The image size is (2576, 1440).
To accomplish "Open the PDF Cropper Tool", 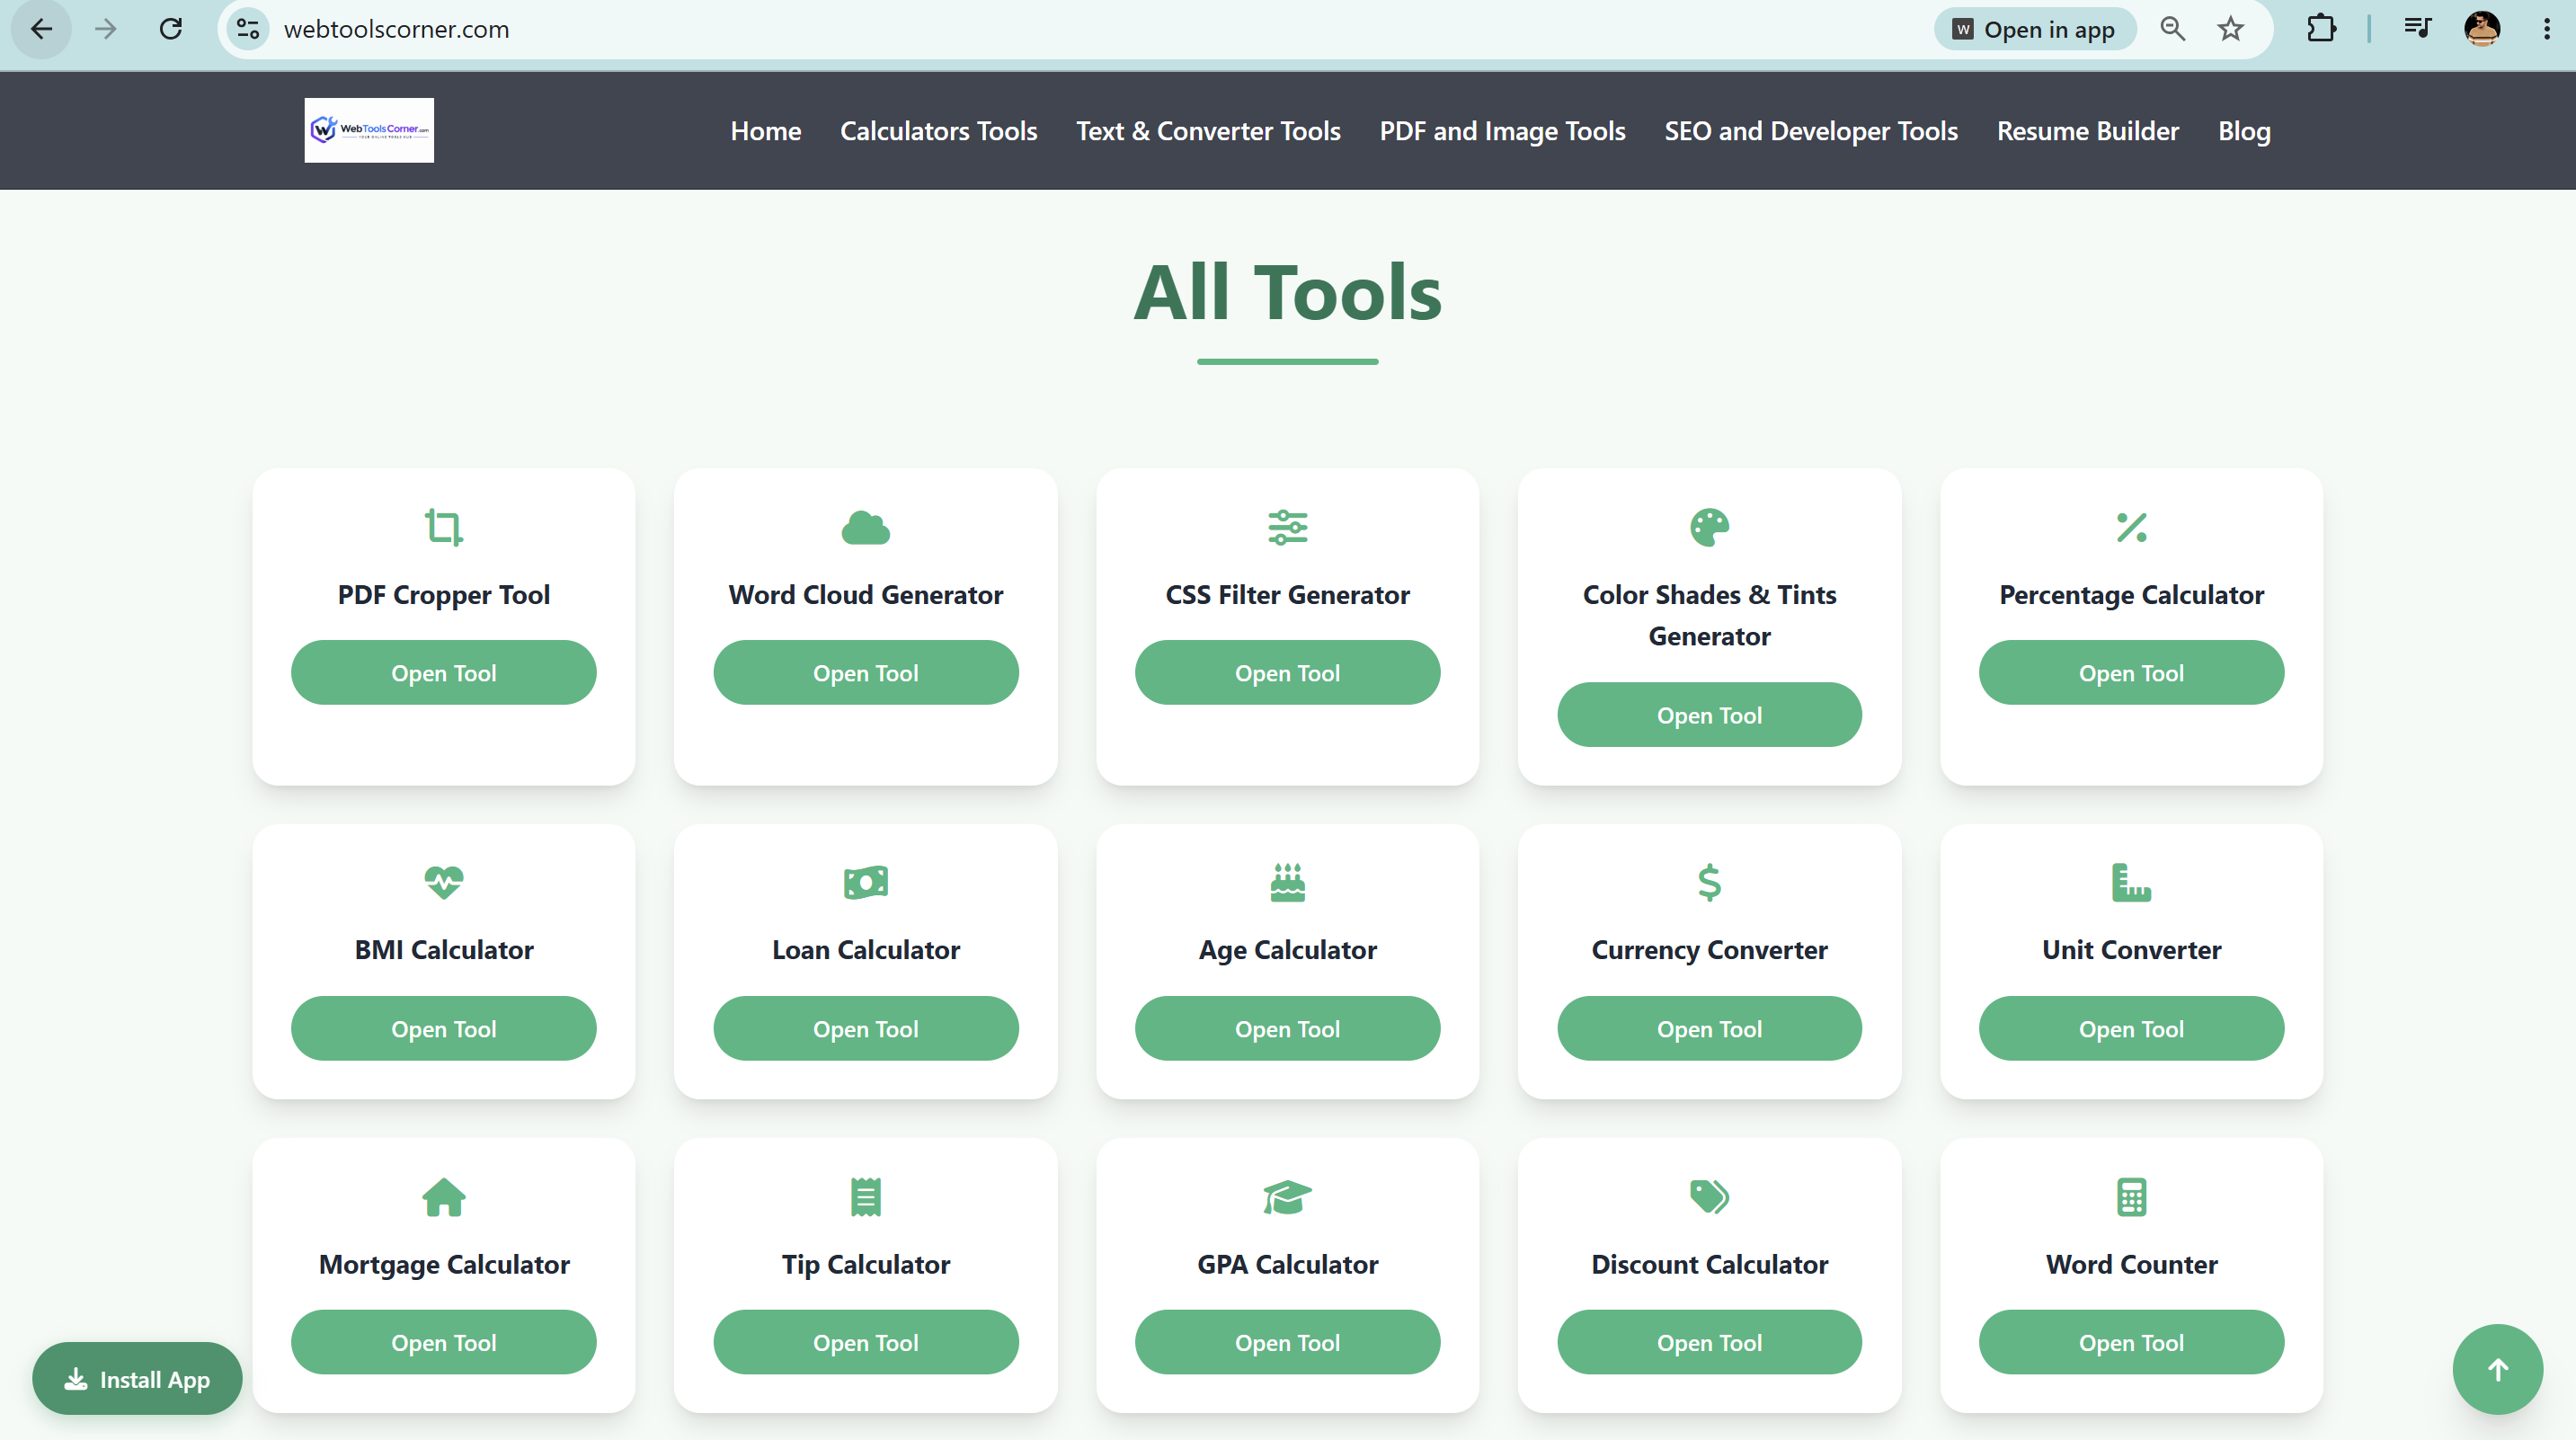I will pyautogui.click(x=444, y=673).
